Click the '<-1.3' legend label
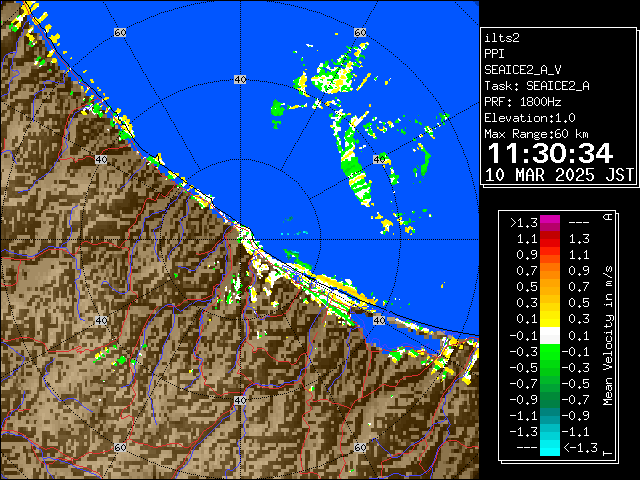The width and height of the screenshot is (640, 480). 581,447
